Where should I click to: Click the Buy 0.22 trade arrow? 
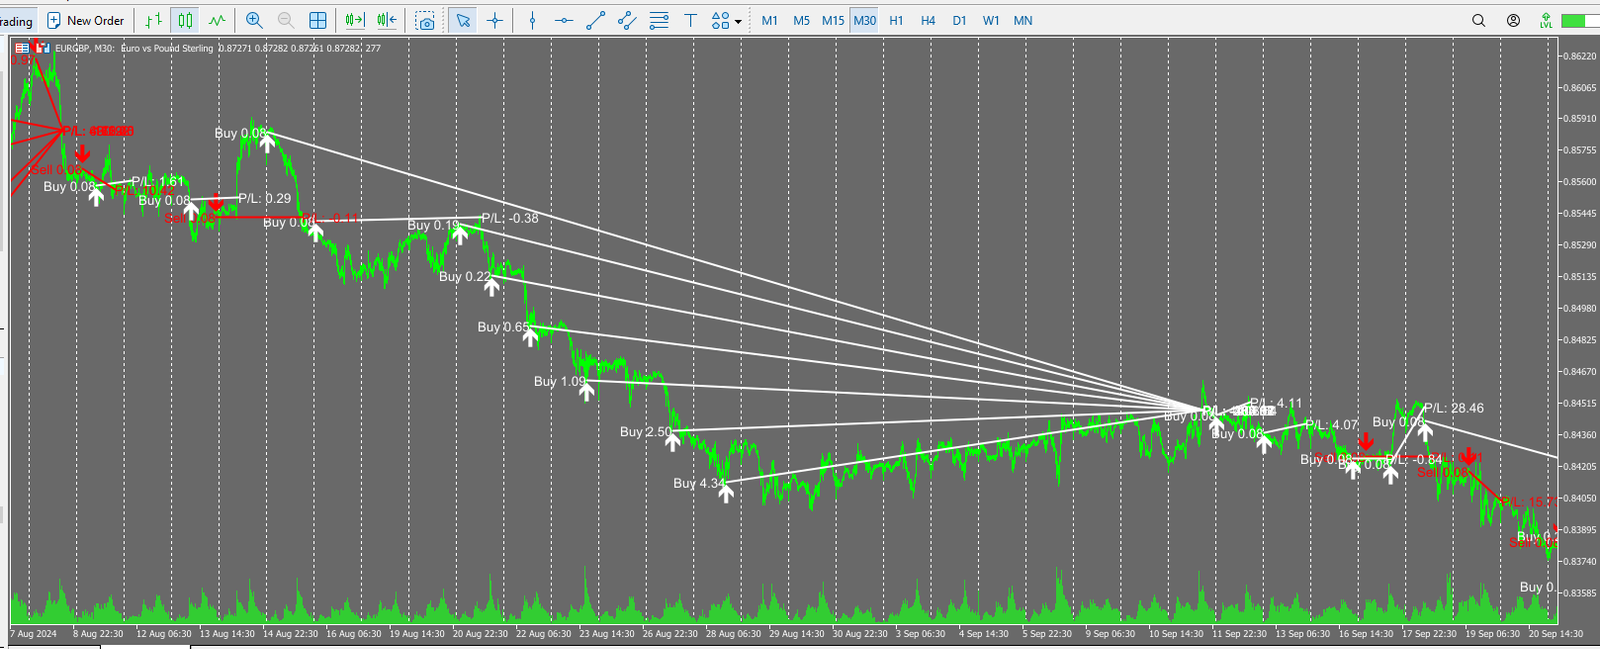pyautogui.click(x=491, y=286)
